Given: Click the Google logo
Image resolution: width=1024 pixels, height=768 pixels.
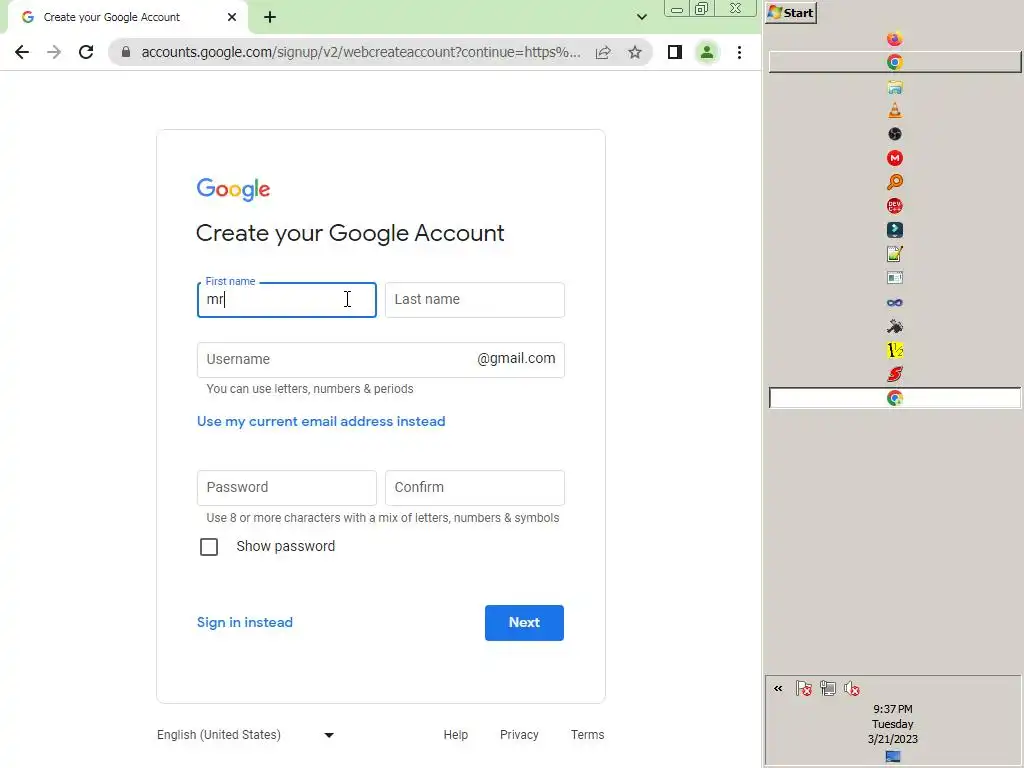Looking at the screenshot, I should [x=233, y=189].
